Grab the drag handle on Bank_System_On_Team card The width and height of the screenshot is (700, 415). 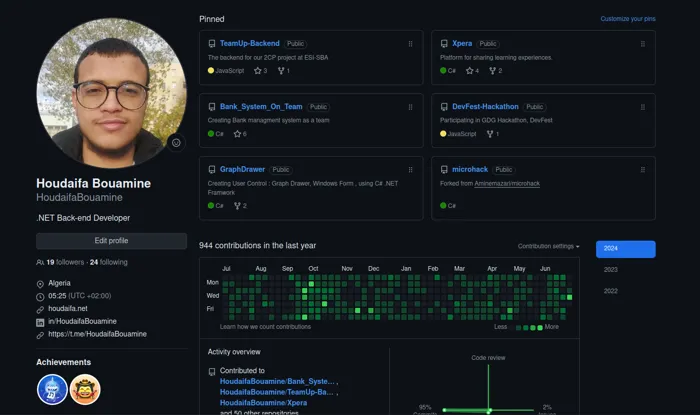coord(410,107)
